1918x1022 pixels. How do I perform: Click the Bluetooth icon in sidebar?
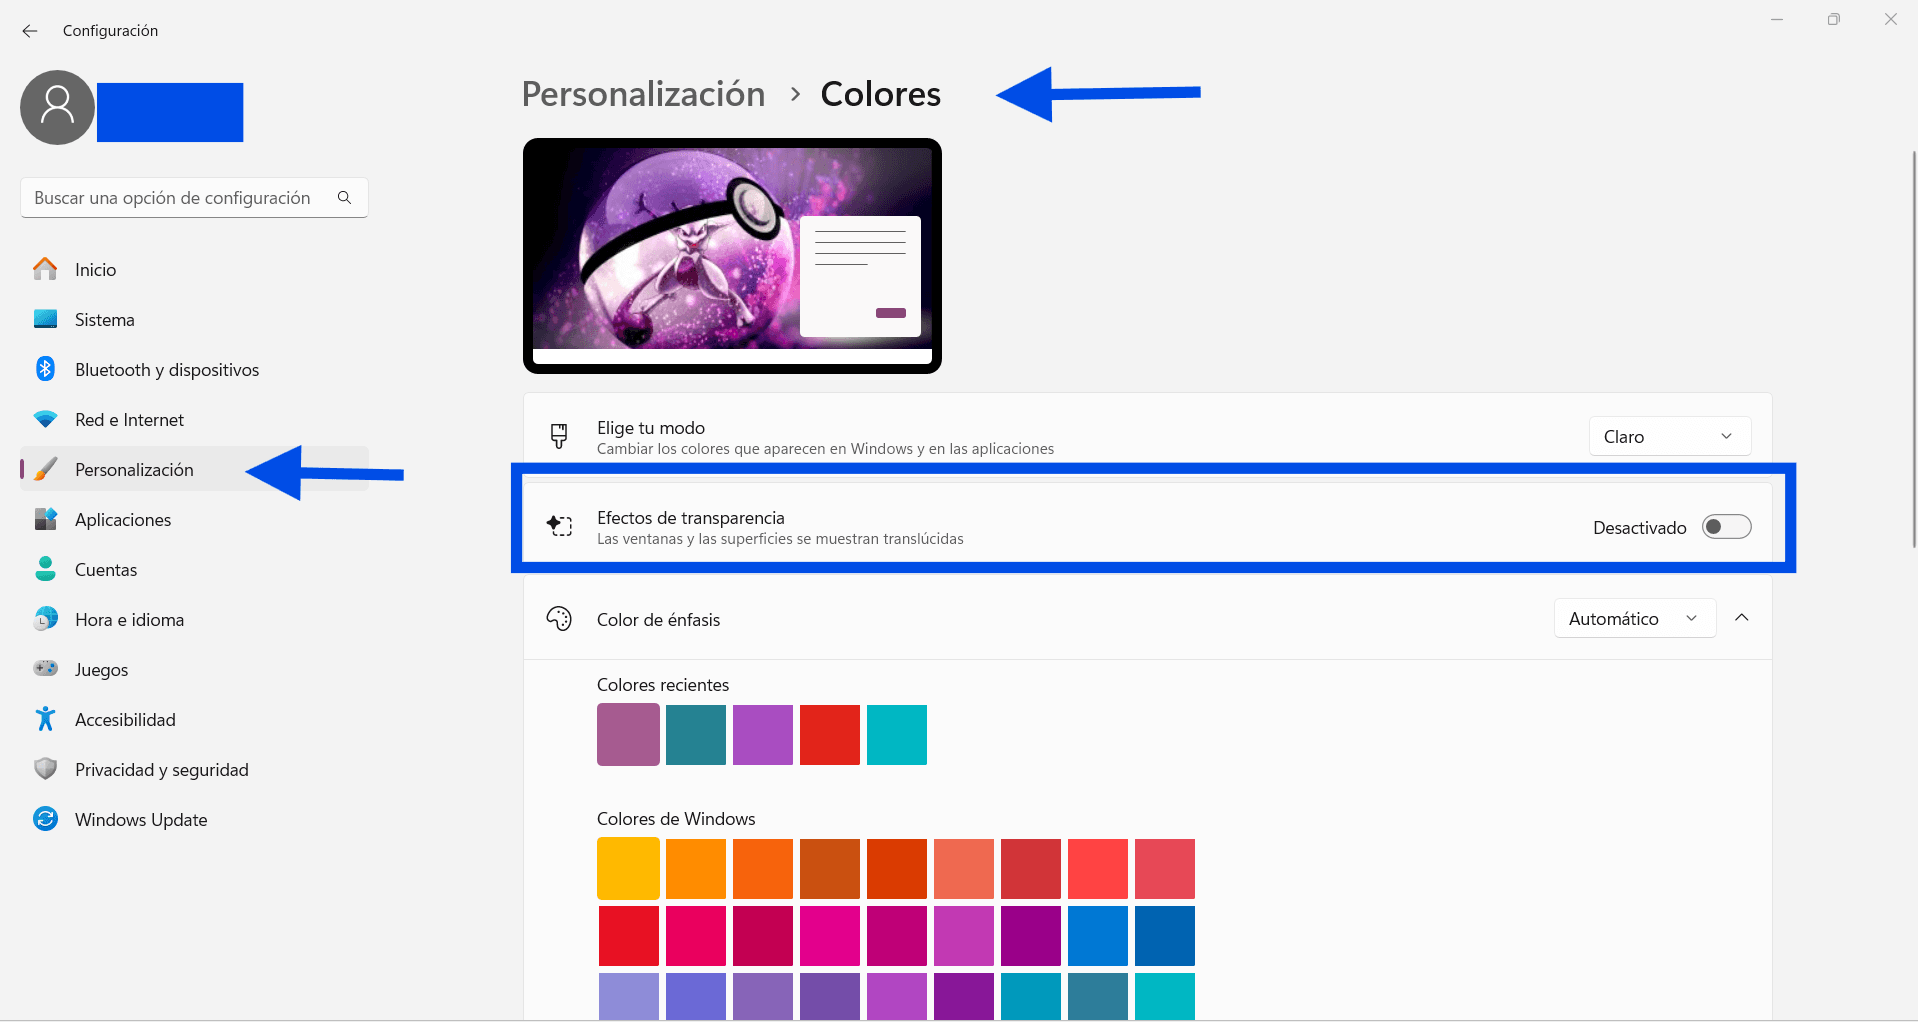pyautogui.click(x=45, y=369)
